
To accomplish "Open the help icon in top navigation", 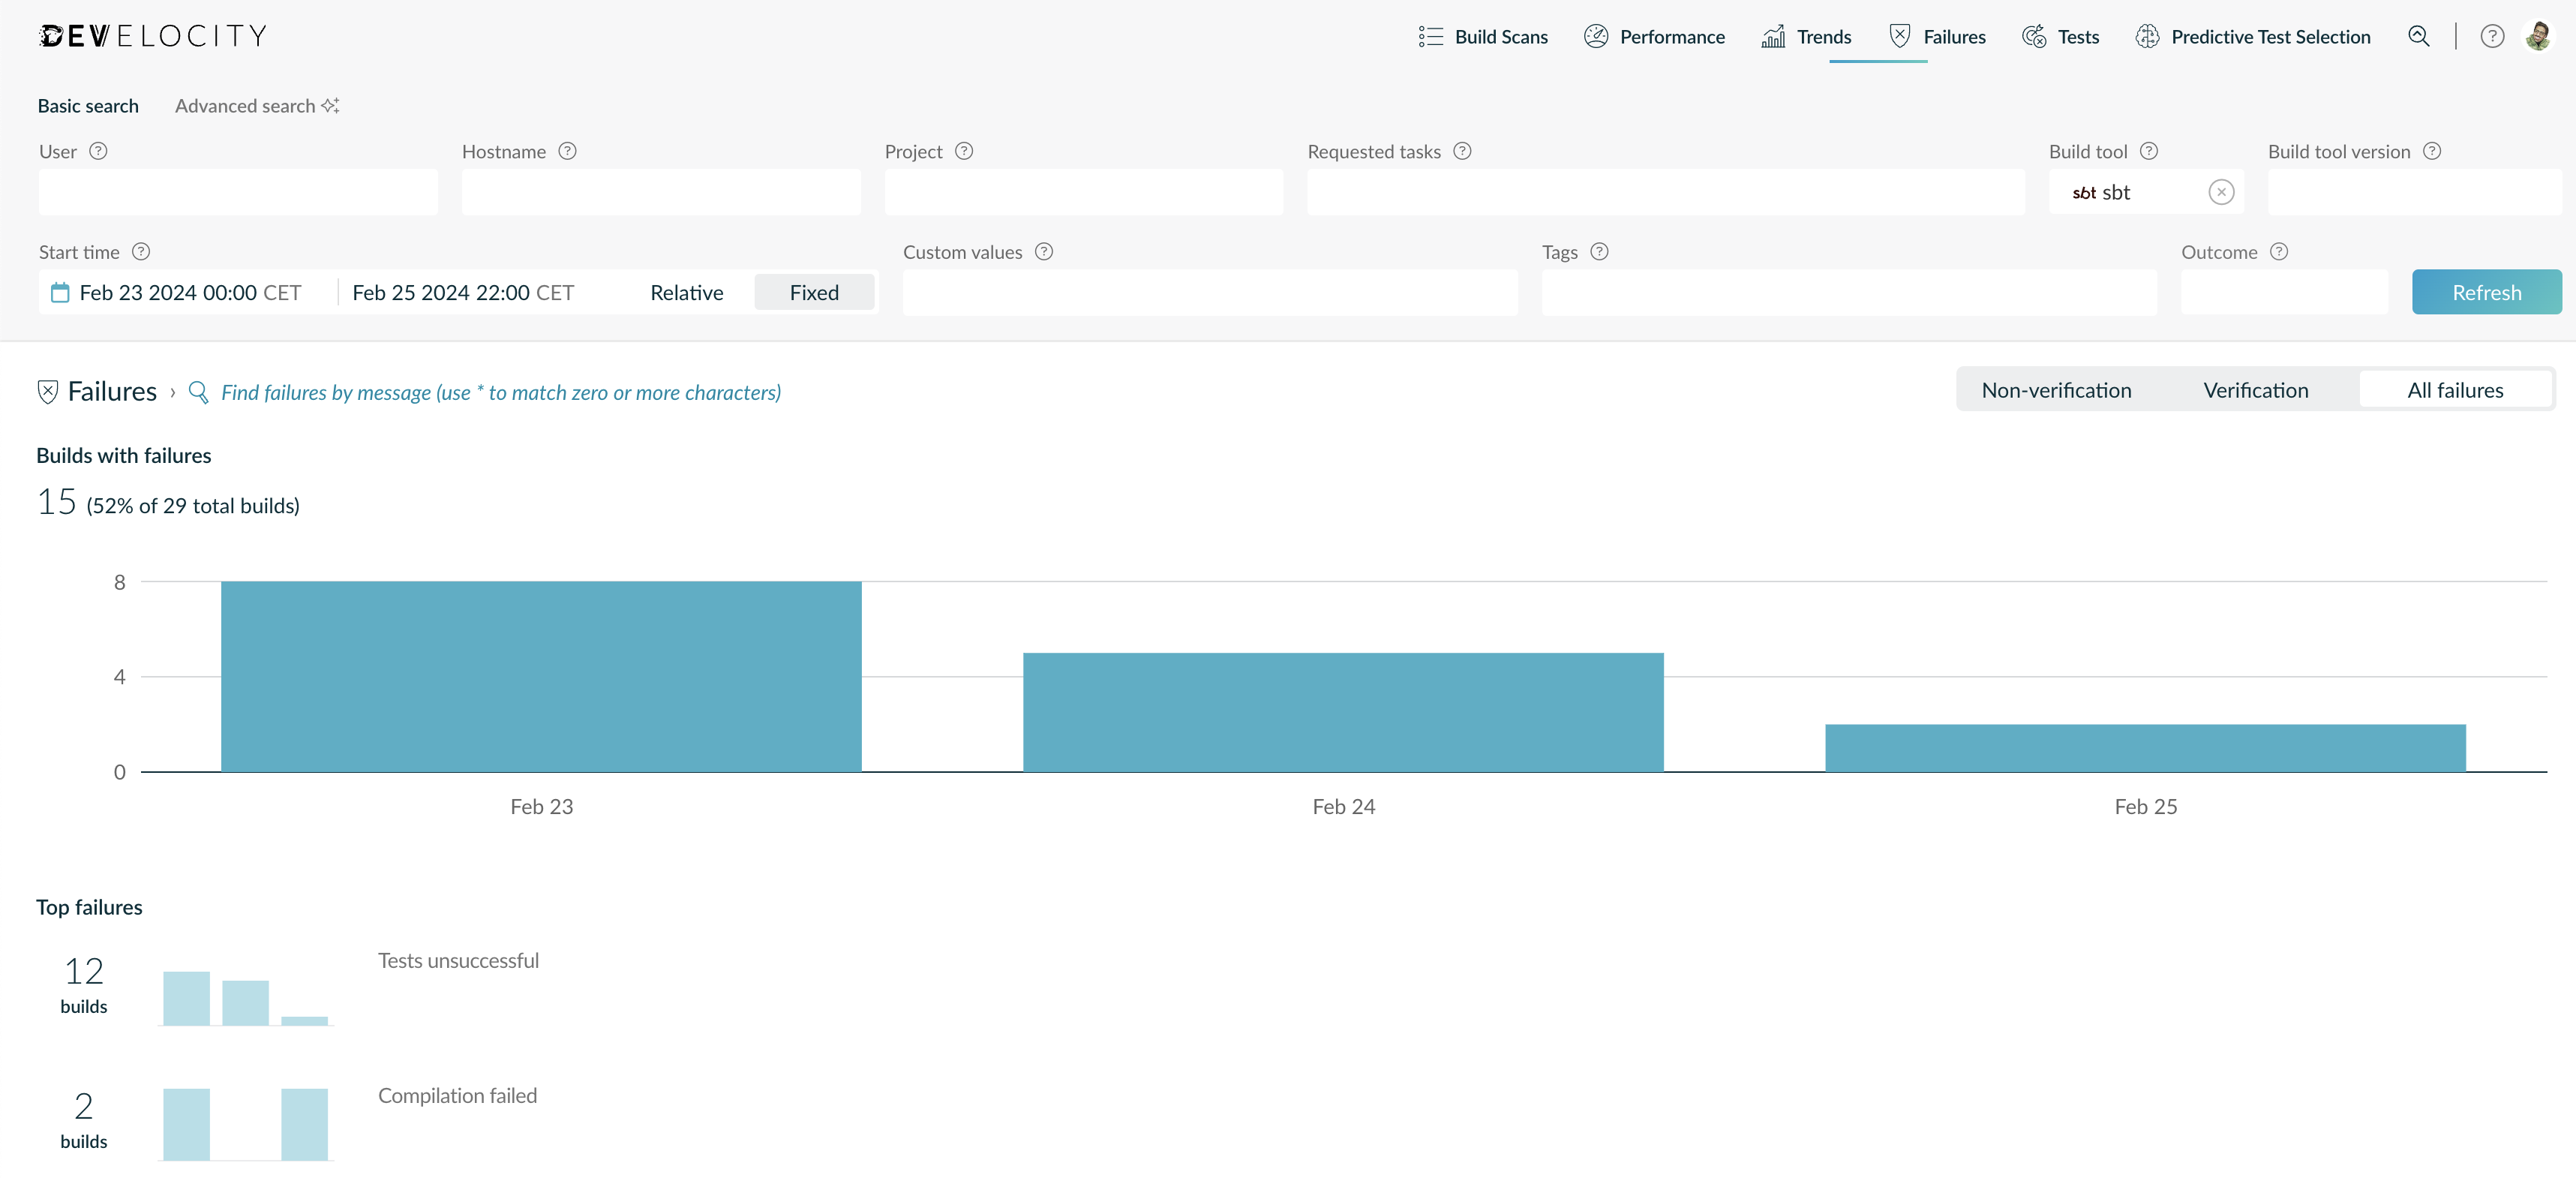I will 2492,37.
